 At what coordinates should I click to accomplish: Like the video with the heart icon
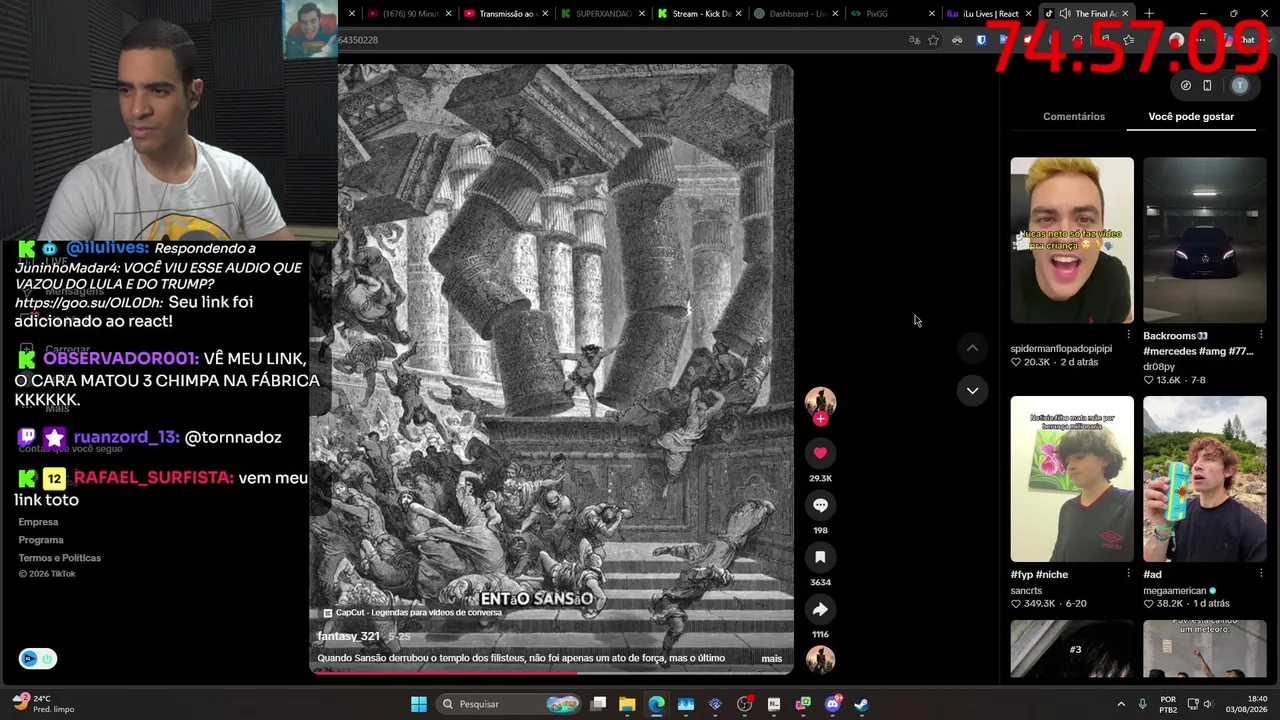click(820, 453)
